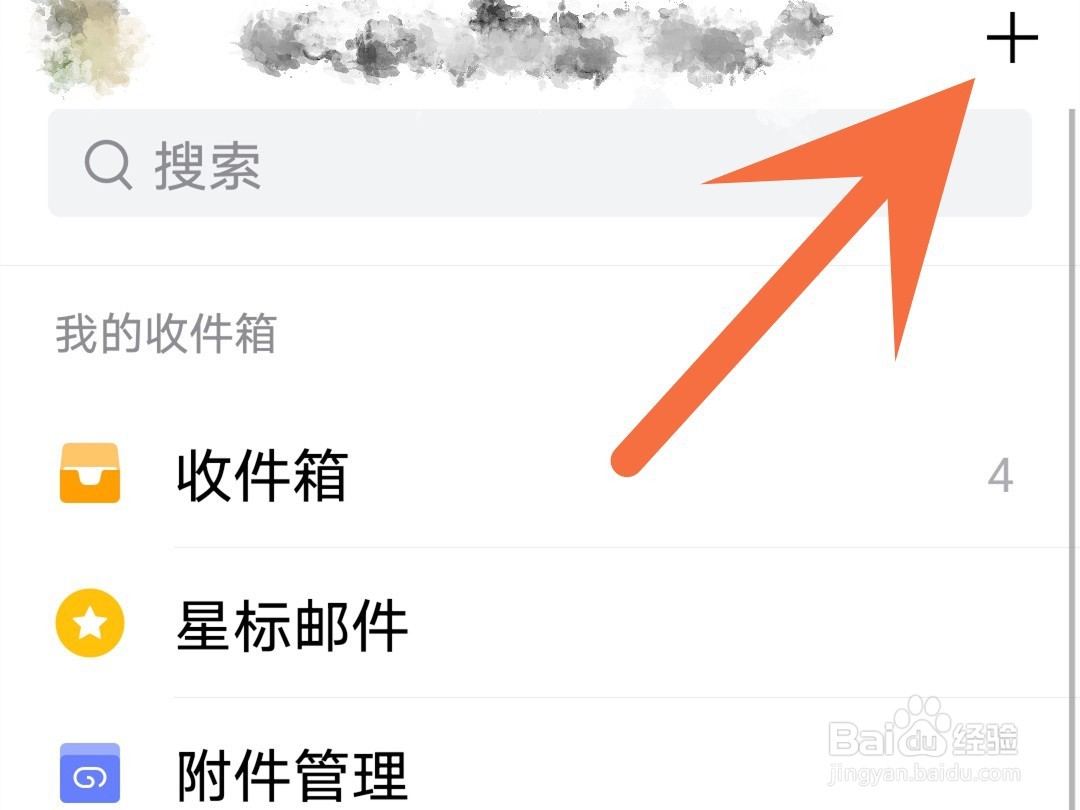This screenshot has width=1080, height=810.
Task: Click the Baidu 经验 watermark text
Action: pos(985,738)
